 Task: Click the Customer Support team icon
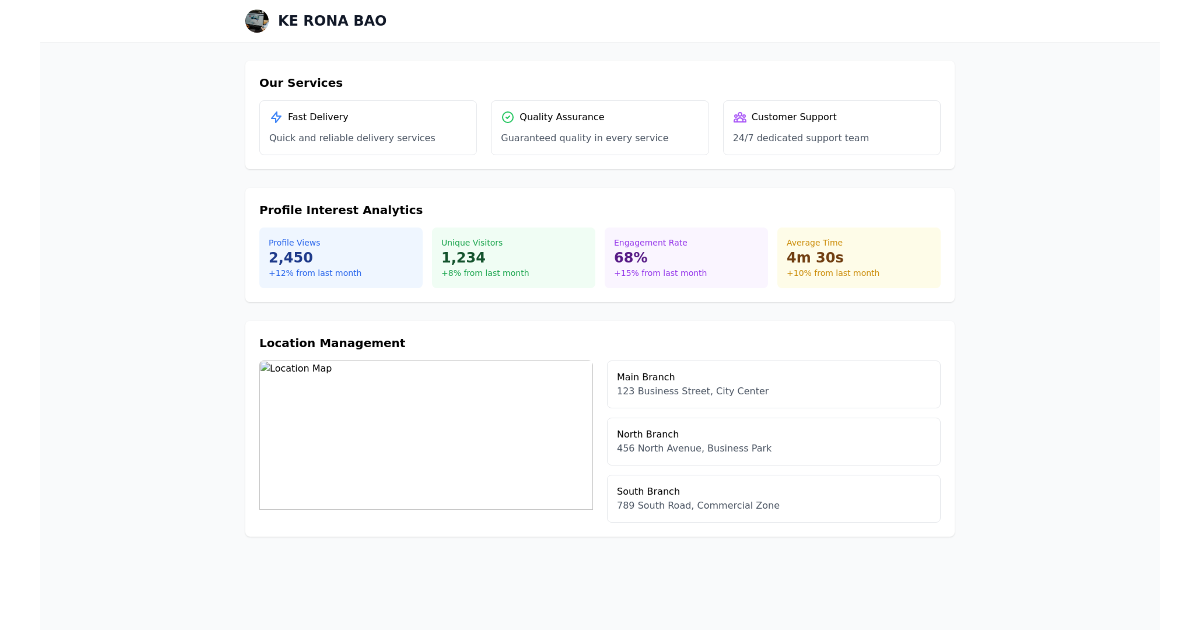point(739,117)
